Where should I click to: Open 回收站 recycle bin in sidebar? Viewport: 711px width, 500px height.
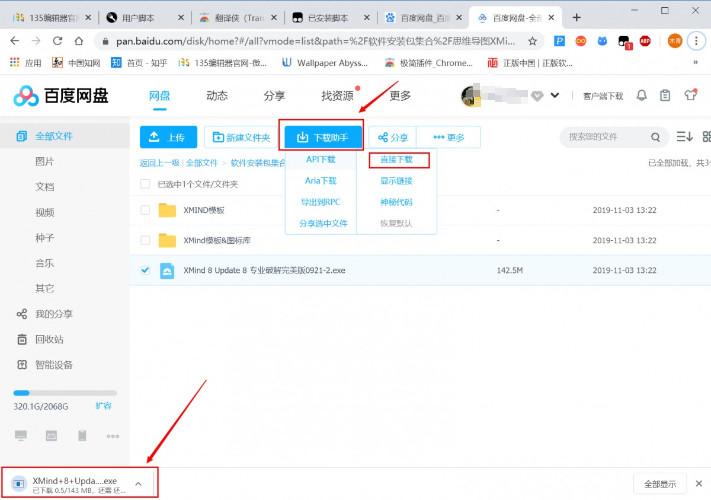[x=40, y=339]
